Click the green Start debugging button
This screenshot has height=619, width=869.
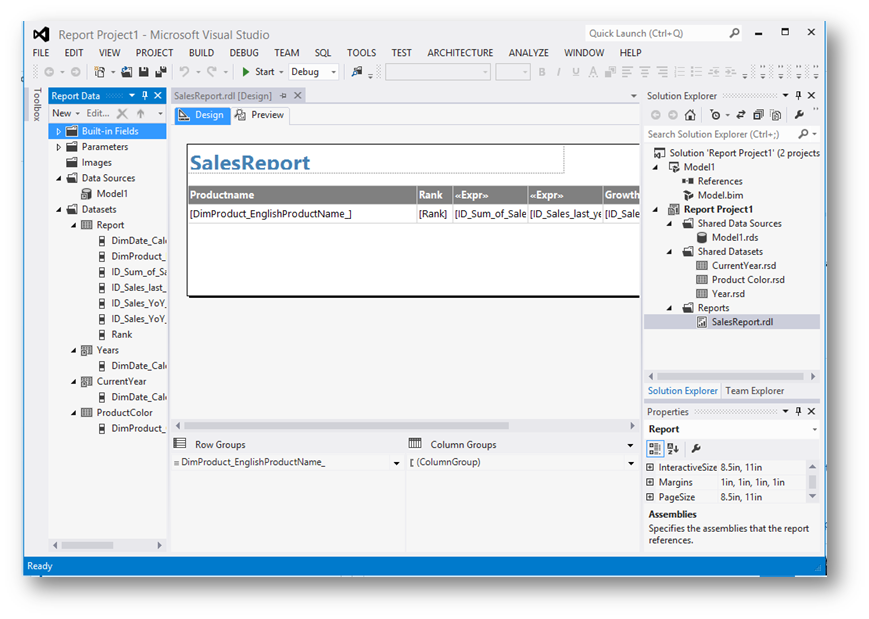click(x=259, y=71)
